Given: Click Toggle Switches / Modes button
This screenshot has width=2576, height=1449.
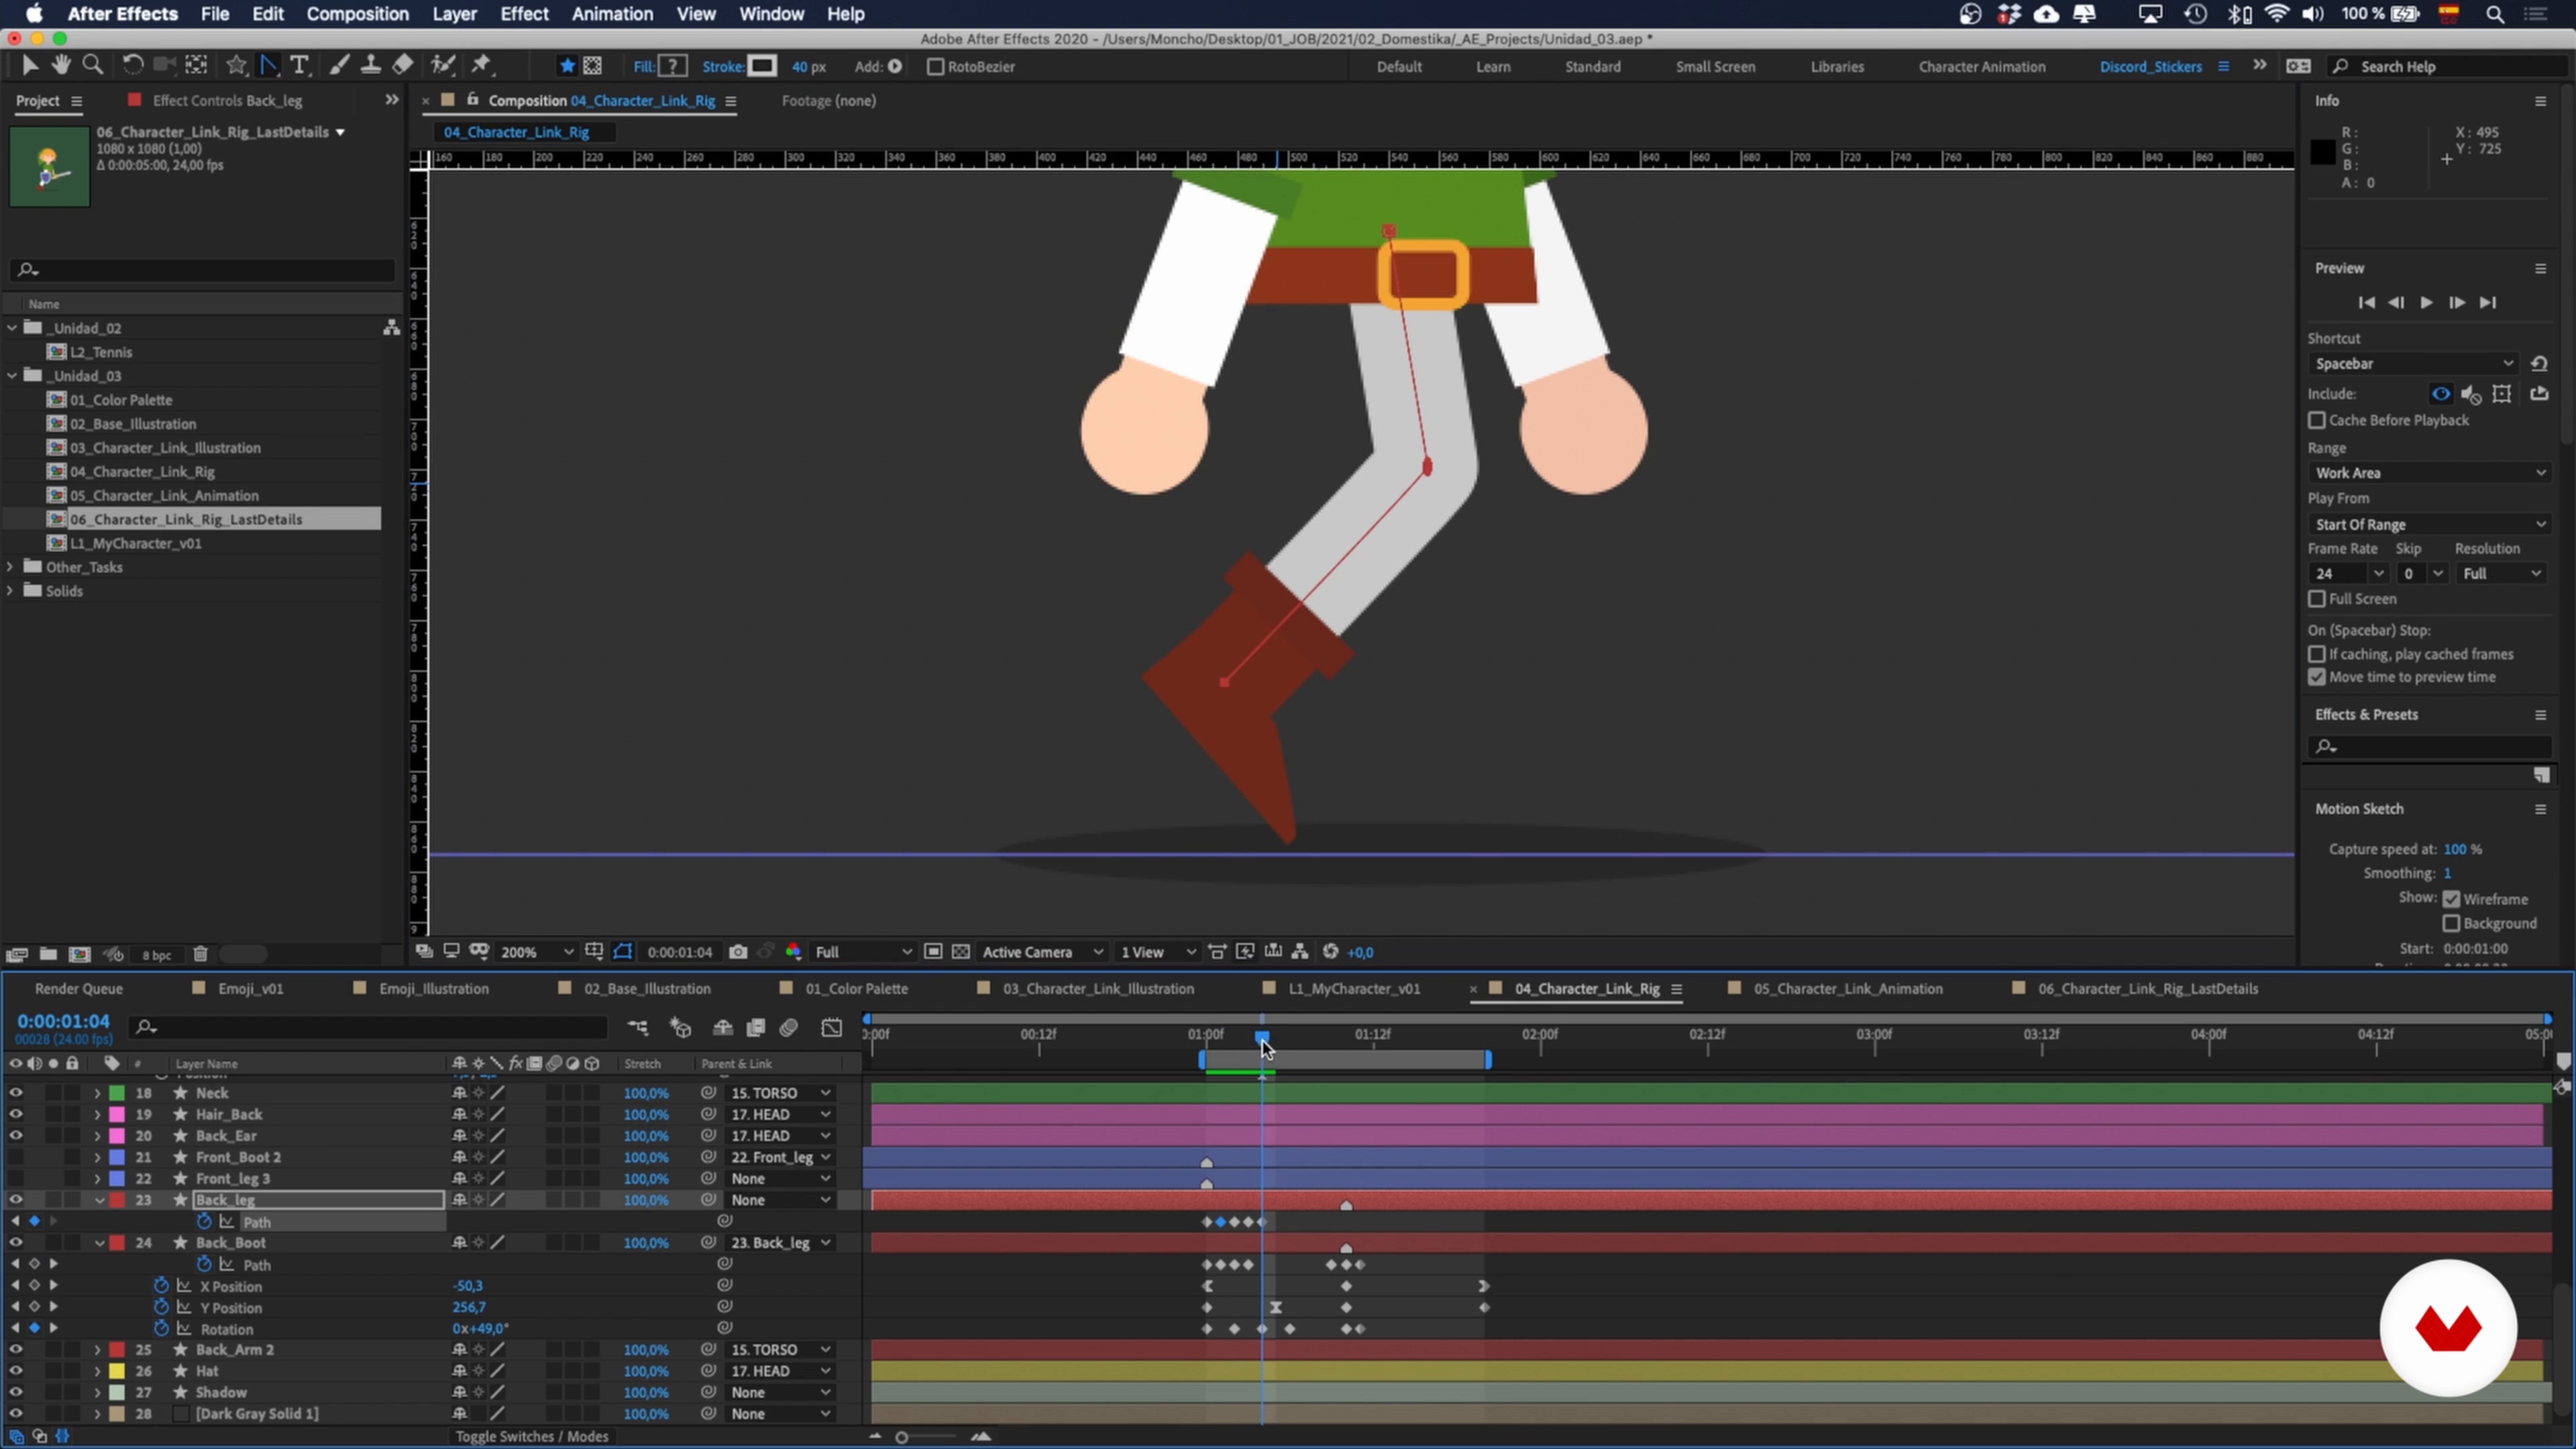Looking at the screenshot, I should pos(532,1436).
